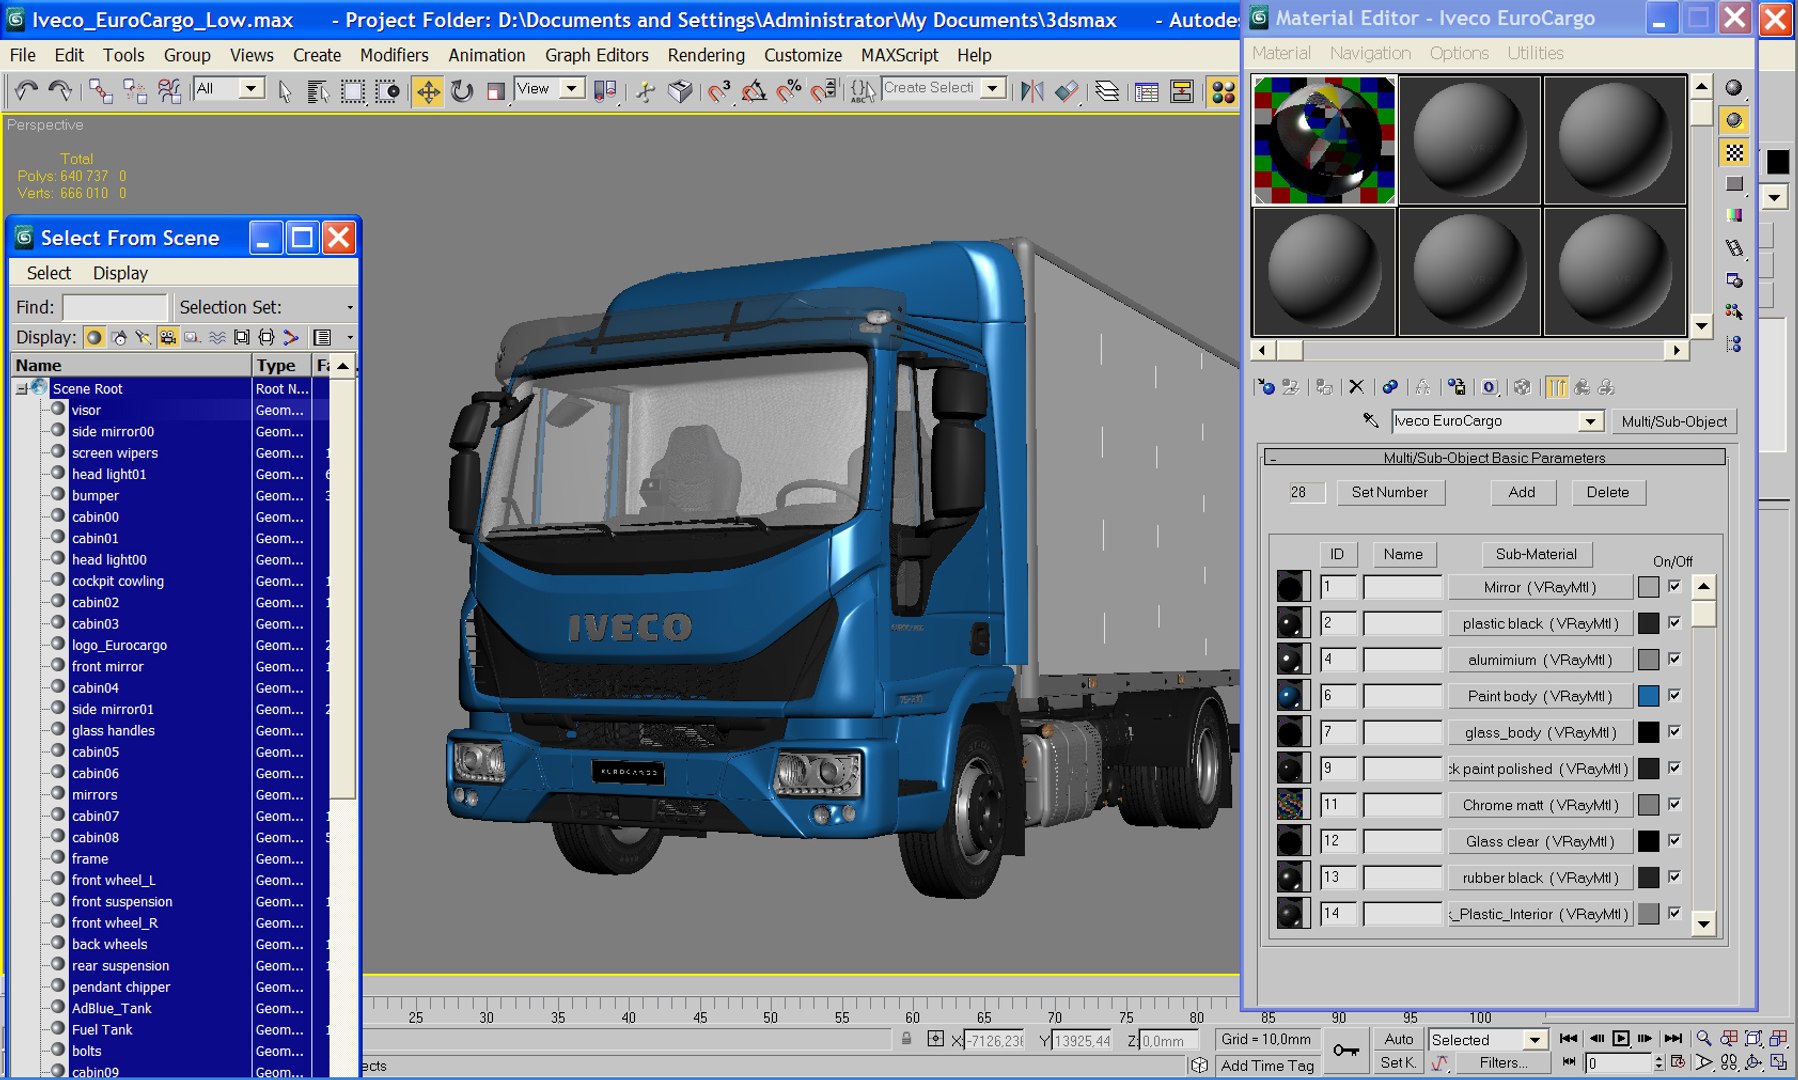The height and width of the screenshot is (1080, 1798).
Task: Open the Iveco EuroCargo material name dropdown
Action: [x=1590, y=421]
